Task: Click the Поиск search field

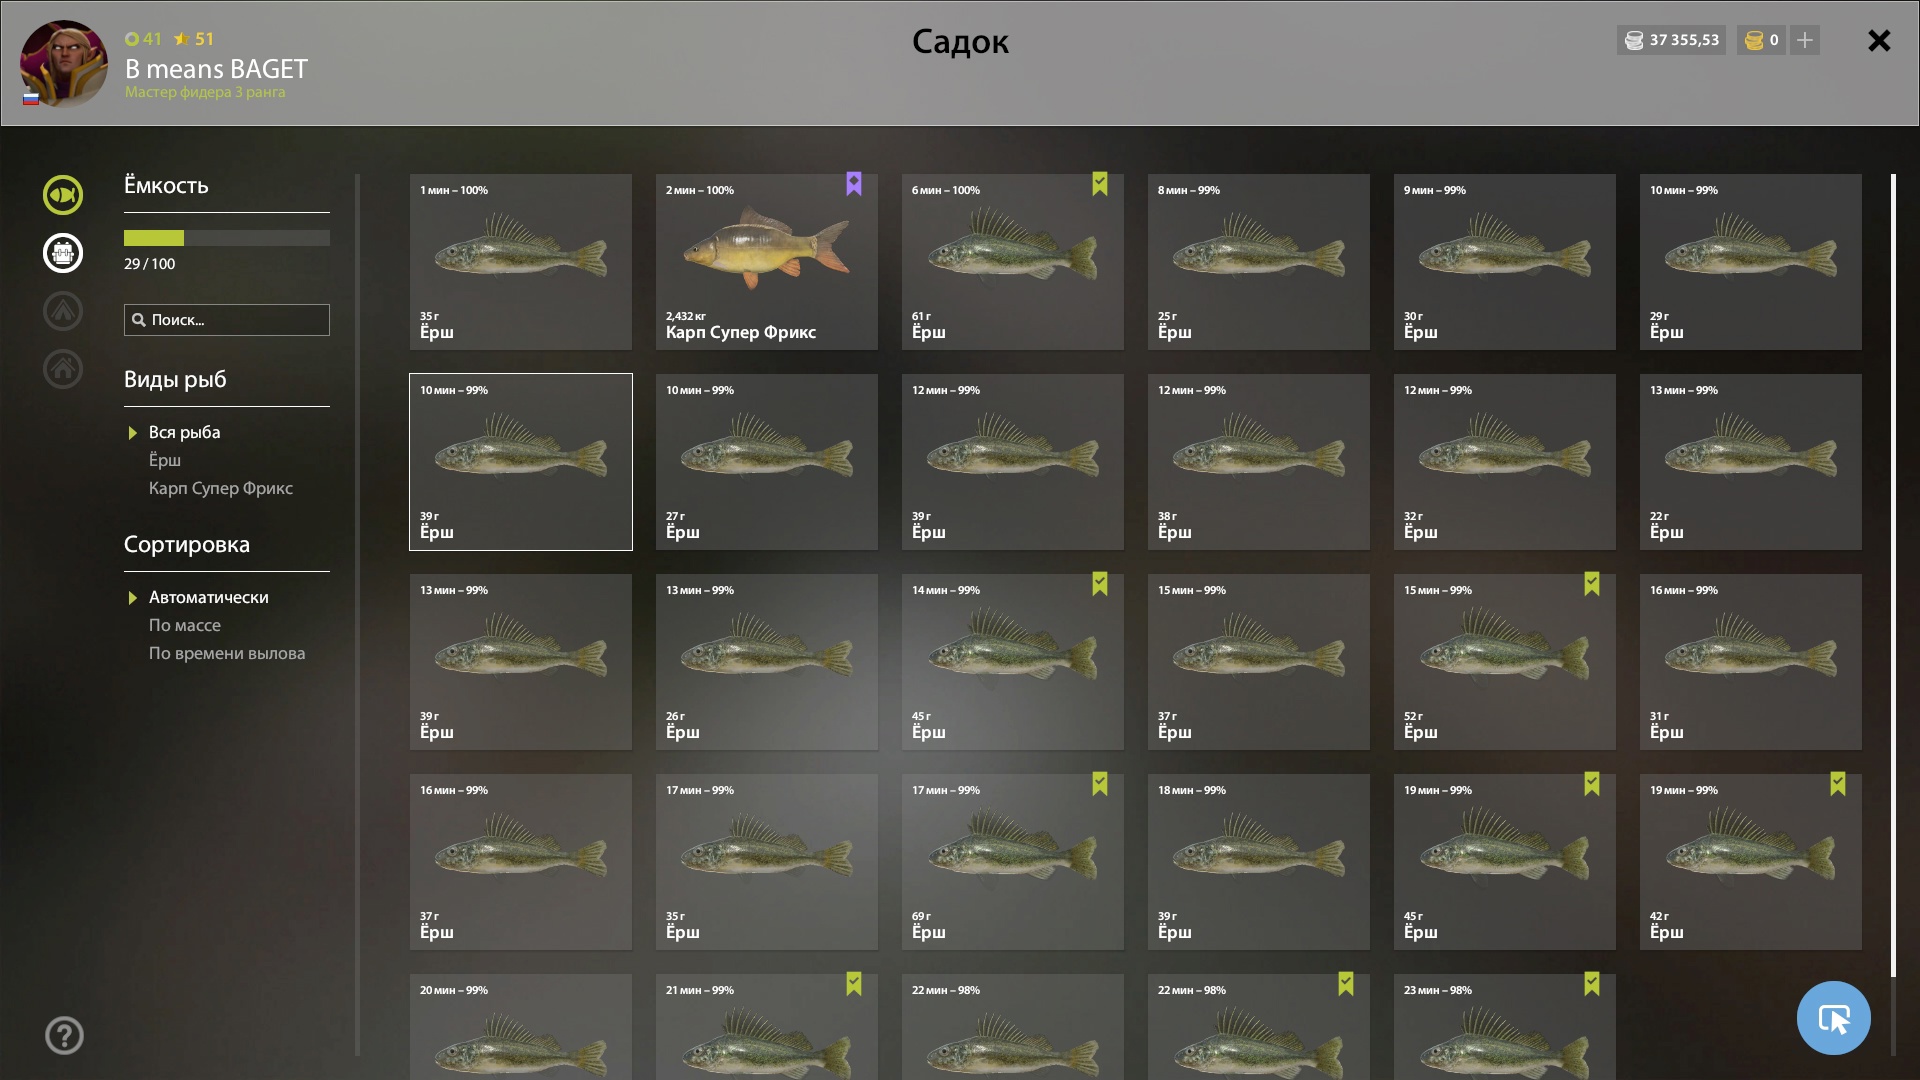Action: tap(227, 320)
